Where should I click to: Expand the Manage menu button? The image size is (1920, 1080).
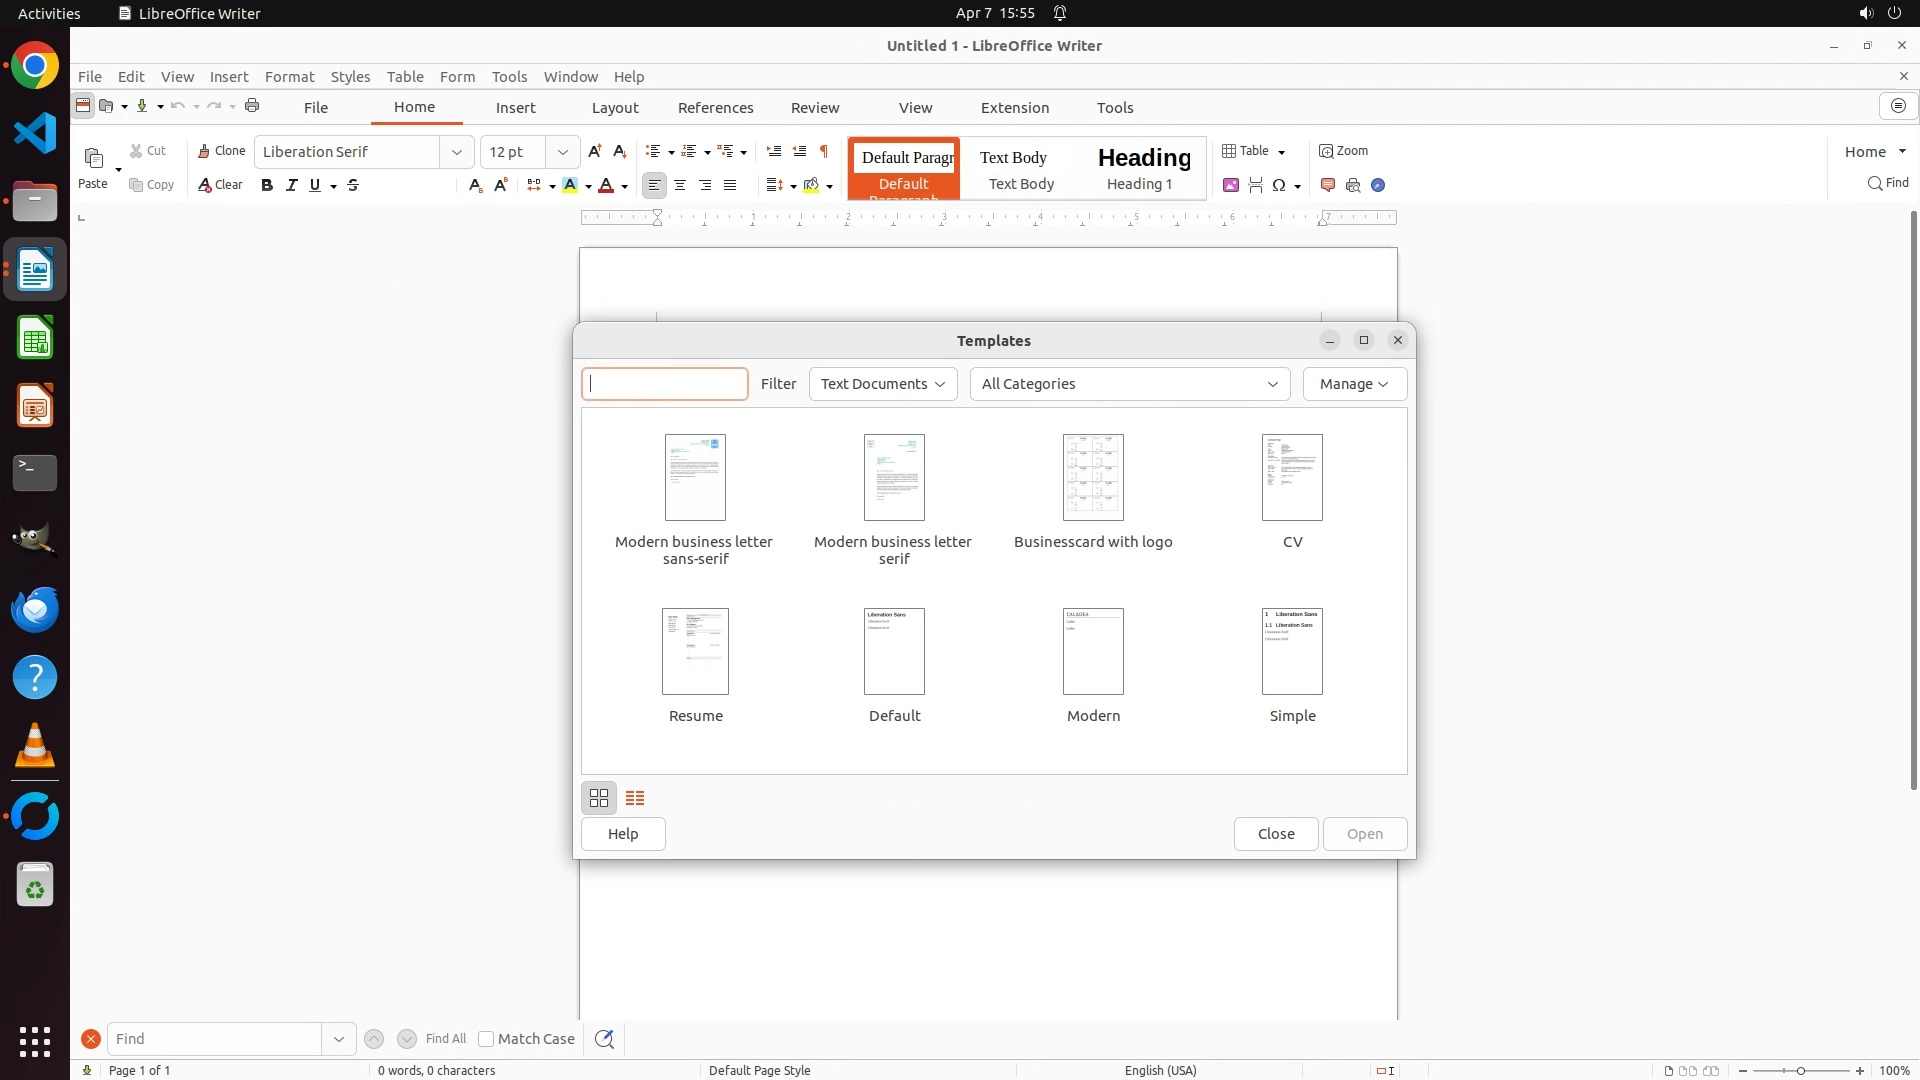coord(1354,384)
